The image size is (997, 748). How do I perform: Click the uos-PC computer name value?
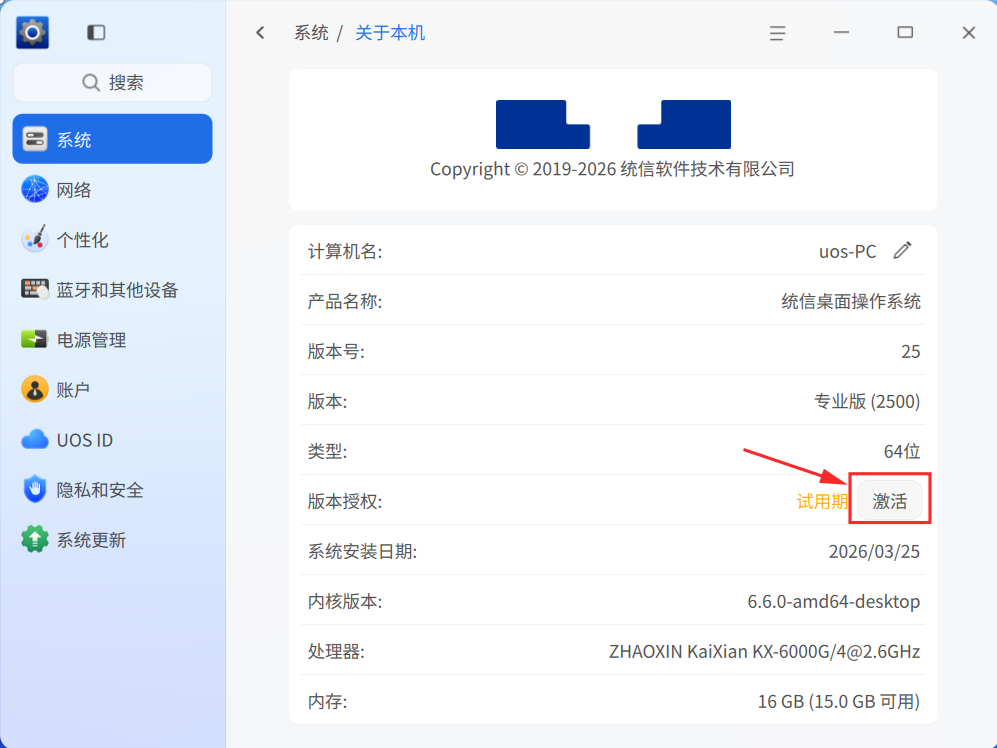848,251
